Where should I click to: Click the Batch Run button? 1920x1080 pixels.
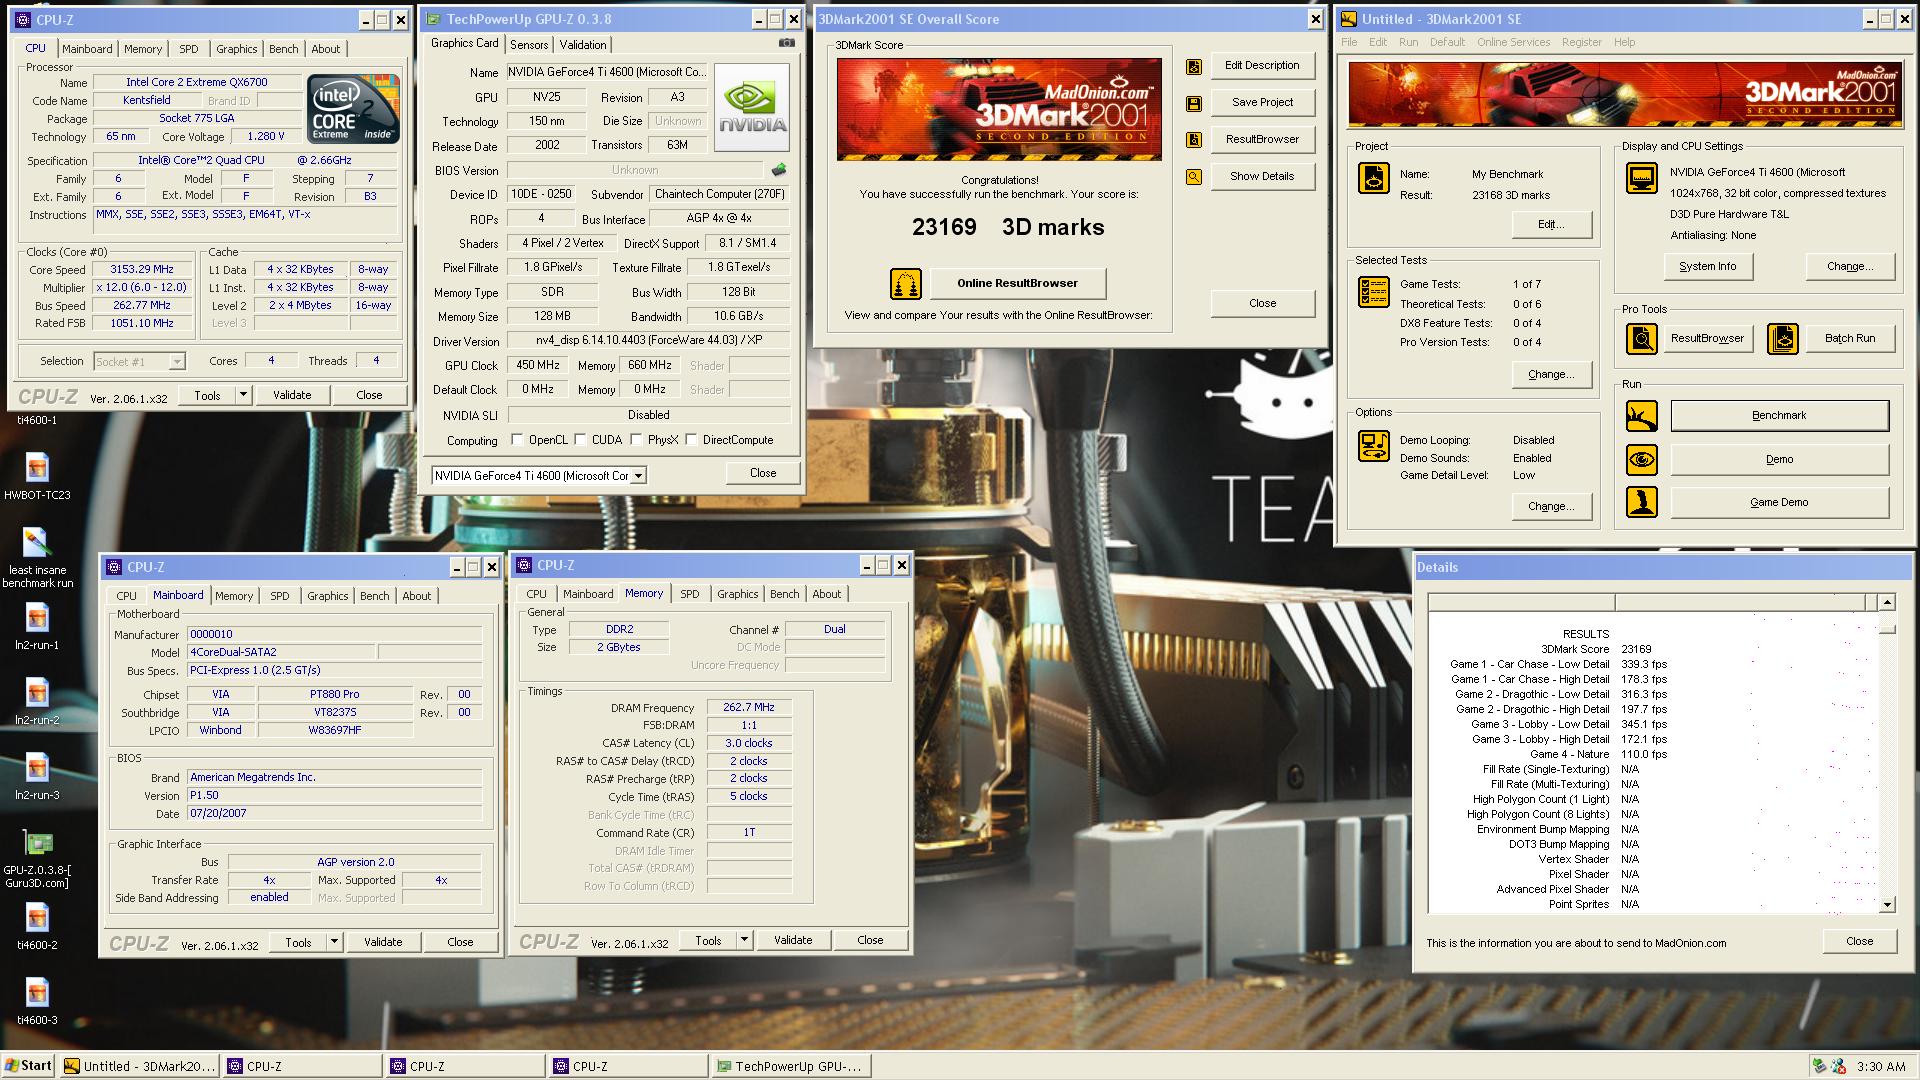[x=1849, y=339]
